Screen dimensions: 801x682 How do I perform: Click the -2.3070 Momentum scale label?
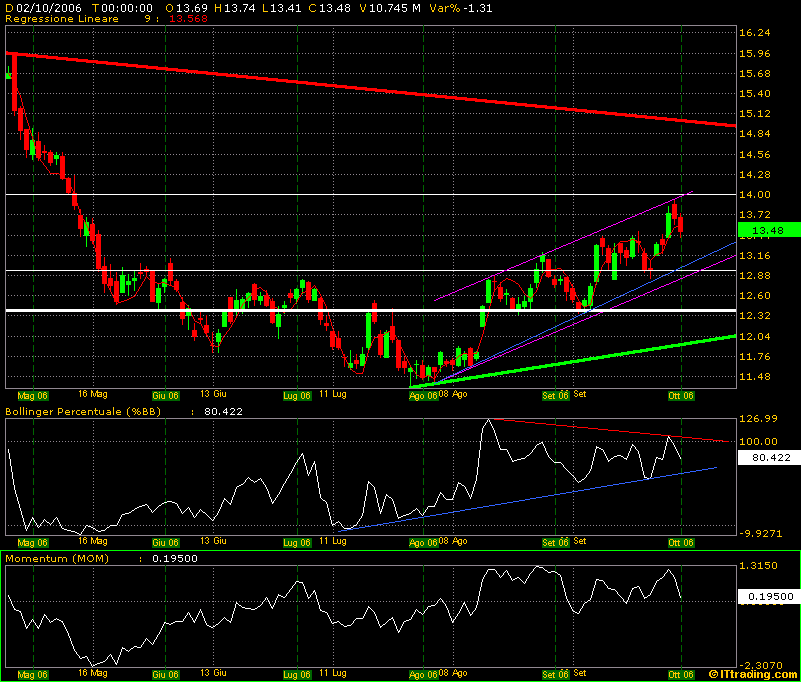[756, 664]
